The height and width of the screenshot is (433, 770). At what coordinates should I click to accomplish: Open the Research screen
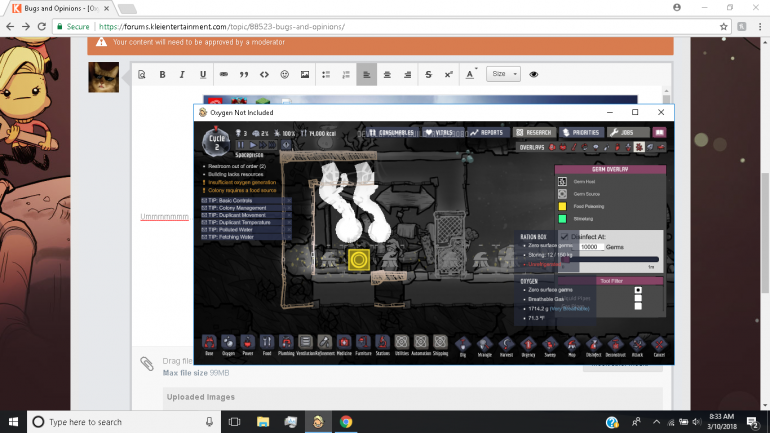point(534,133)
